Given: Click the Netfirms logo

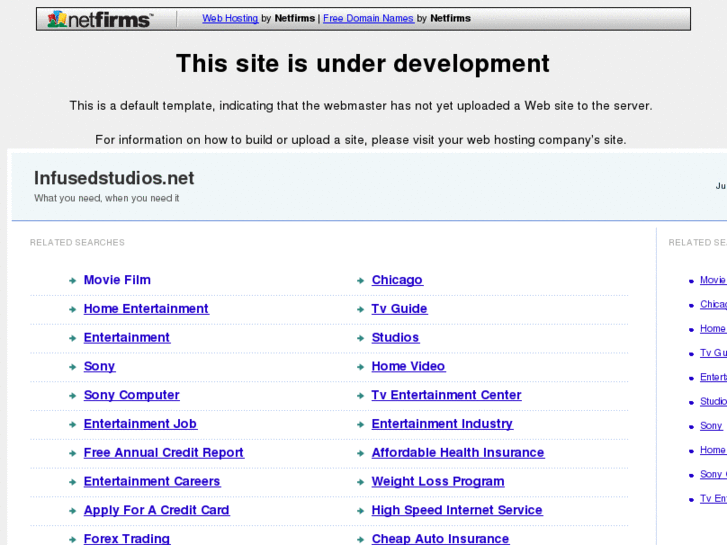Looking at the screenshot, I should (100, 19).
